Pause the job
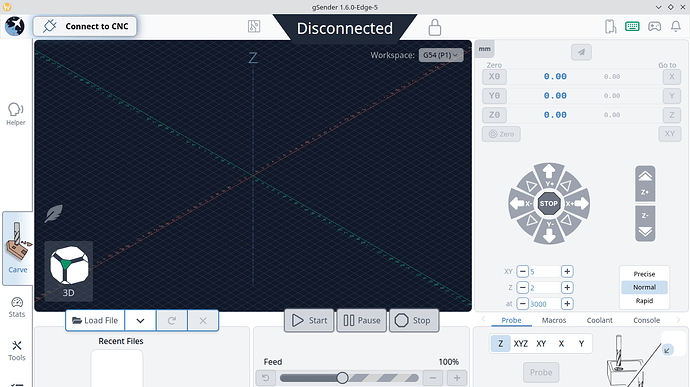This screenshot has width=690, height=387. [362, 321]
